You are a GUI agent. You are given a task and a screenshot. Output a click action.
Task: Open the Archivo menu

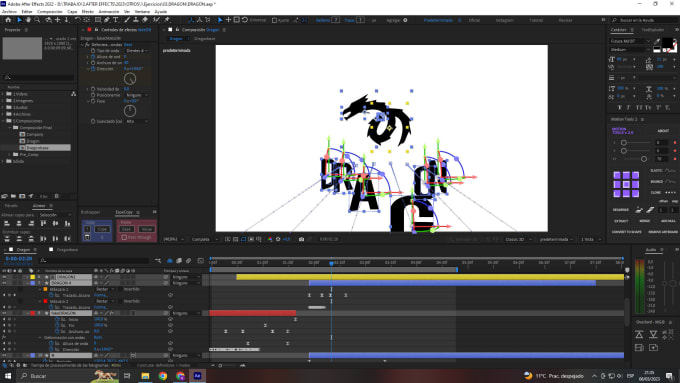point(9,12)
